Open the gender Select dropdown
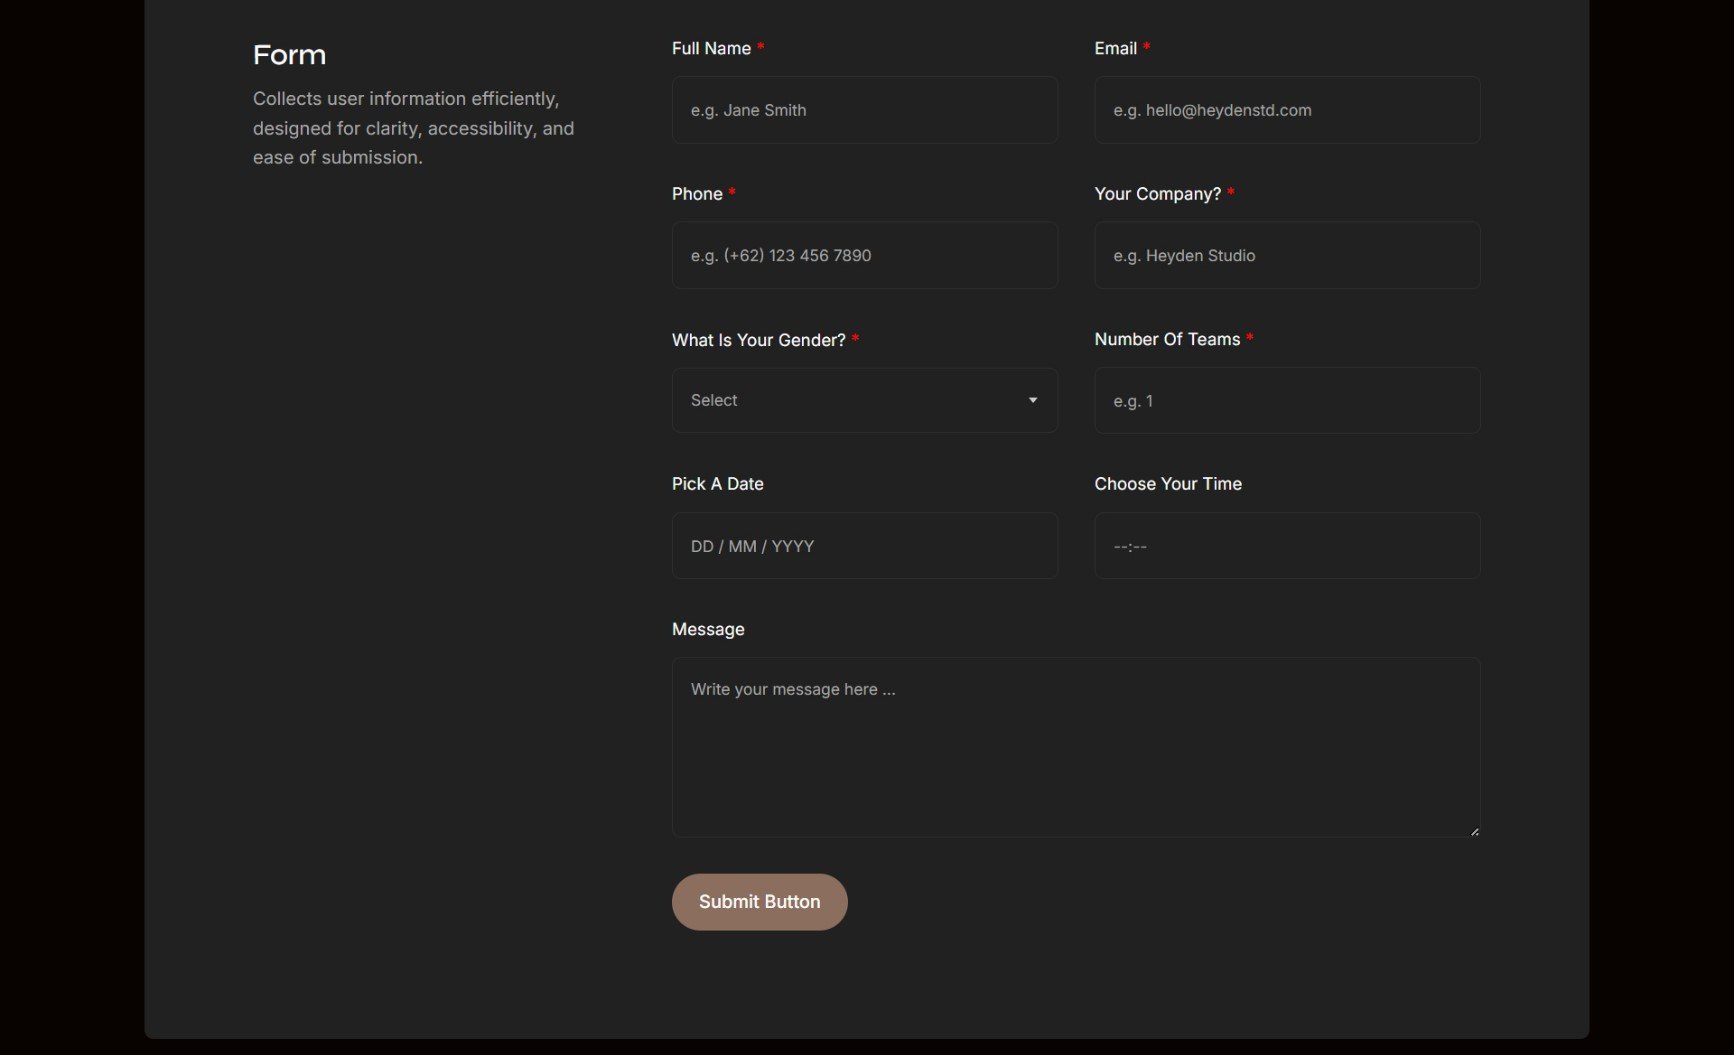 865,400
